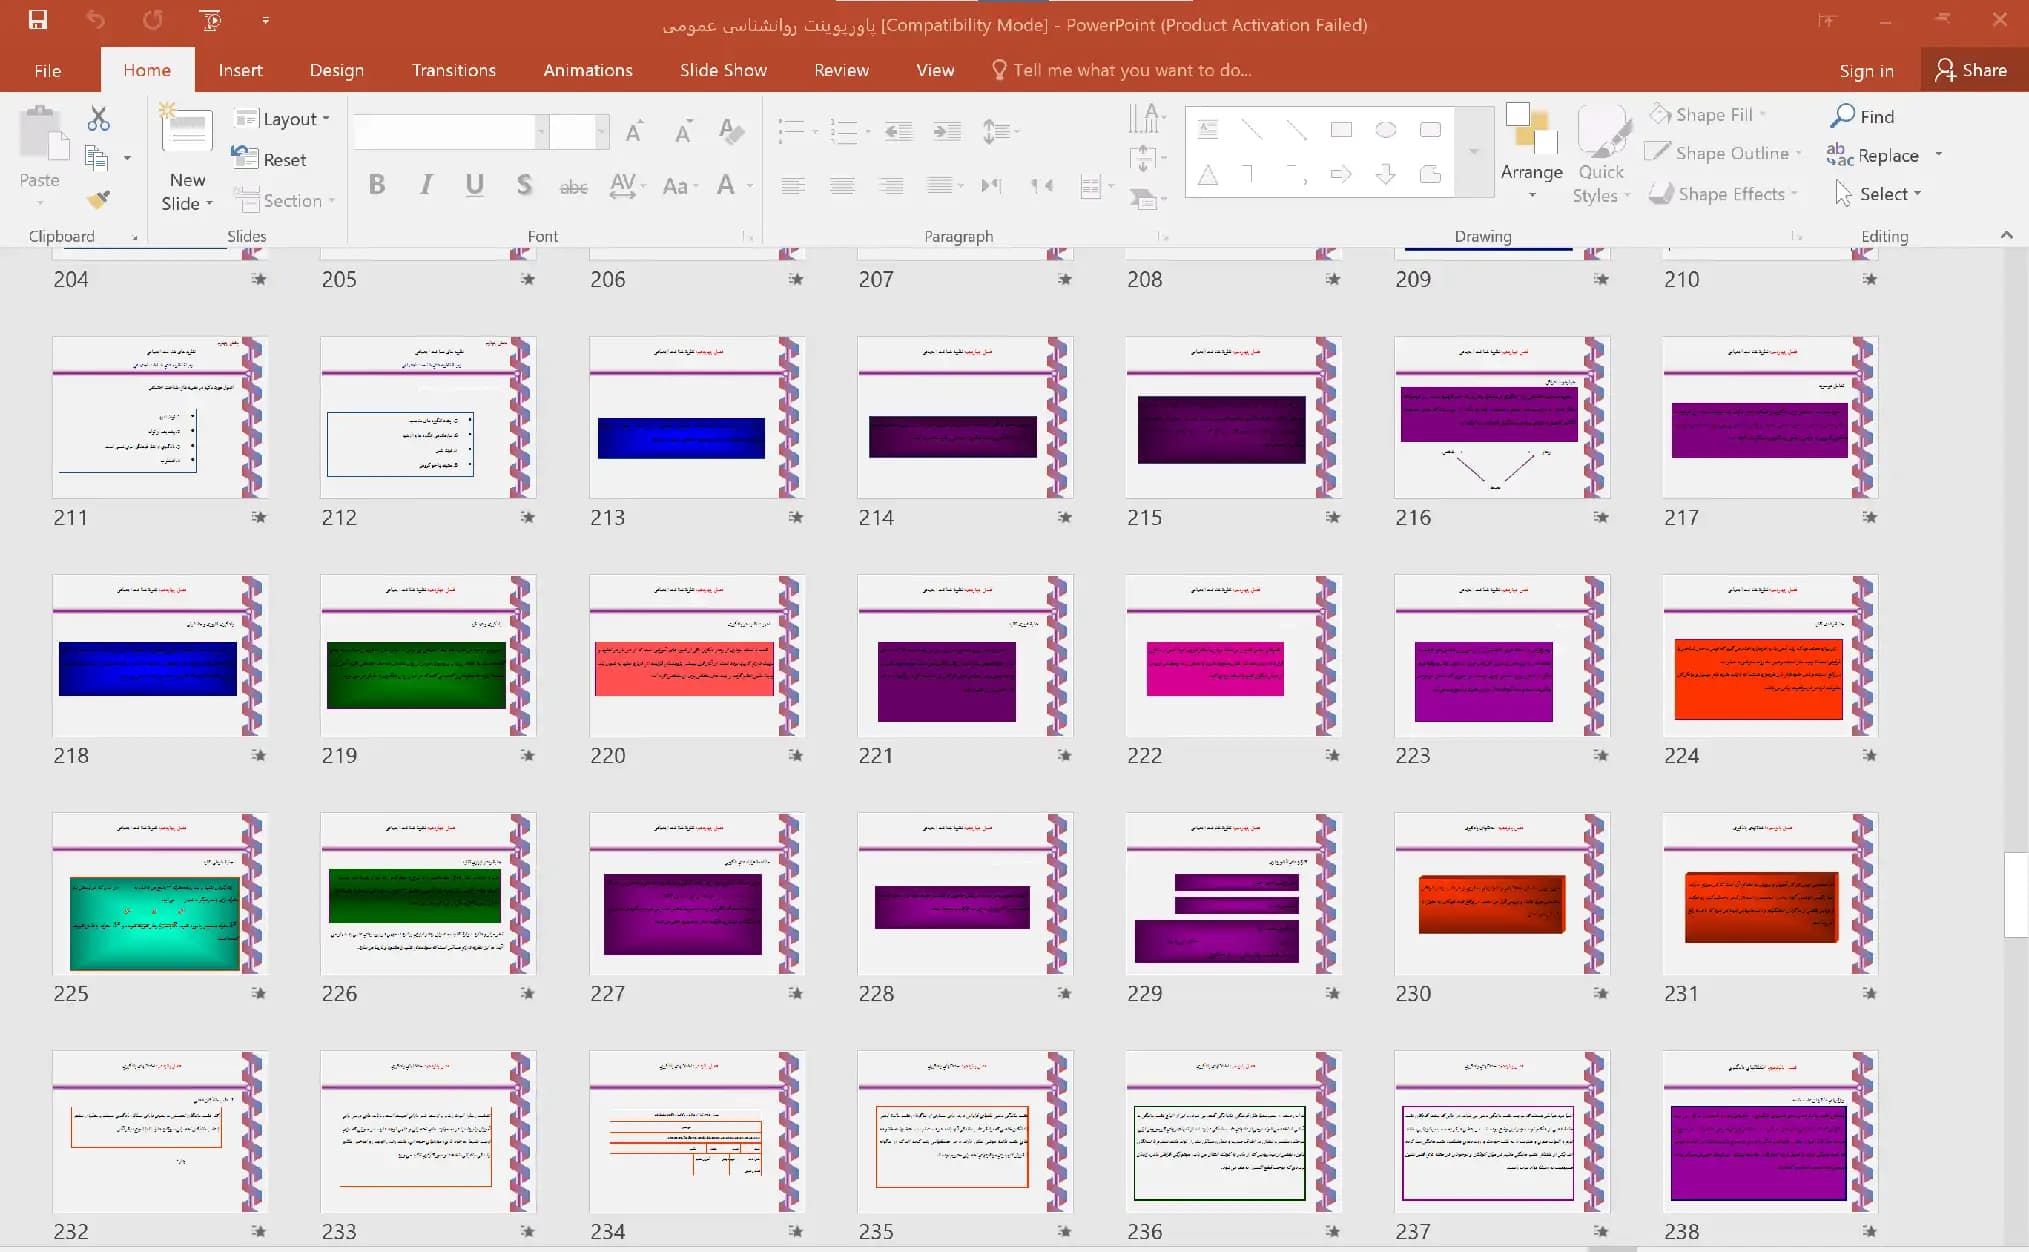
Task: Click the Sign in link
Action: click(x=1866, y=70)
